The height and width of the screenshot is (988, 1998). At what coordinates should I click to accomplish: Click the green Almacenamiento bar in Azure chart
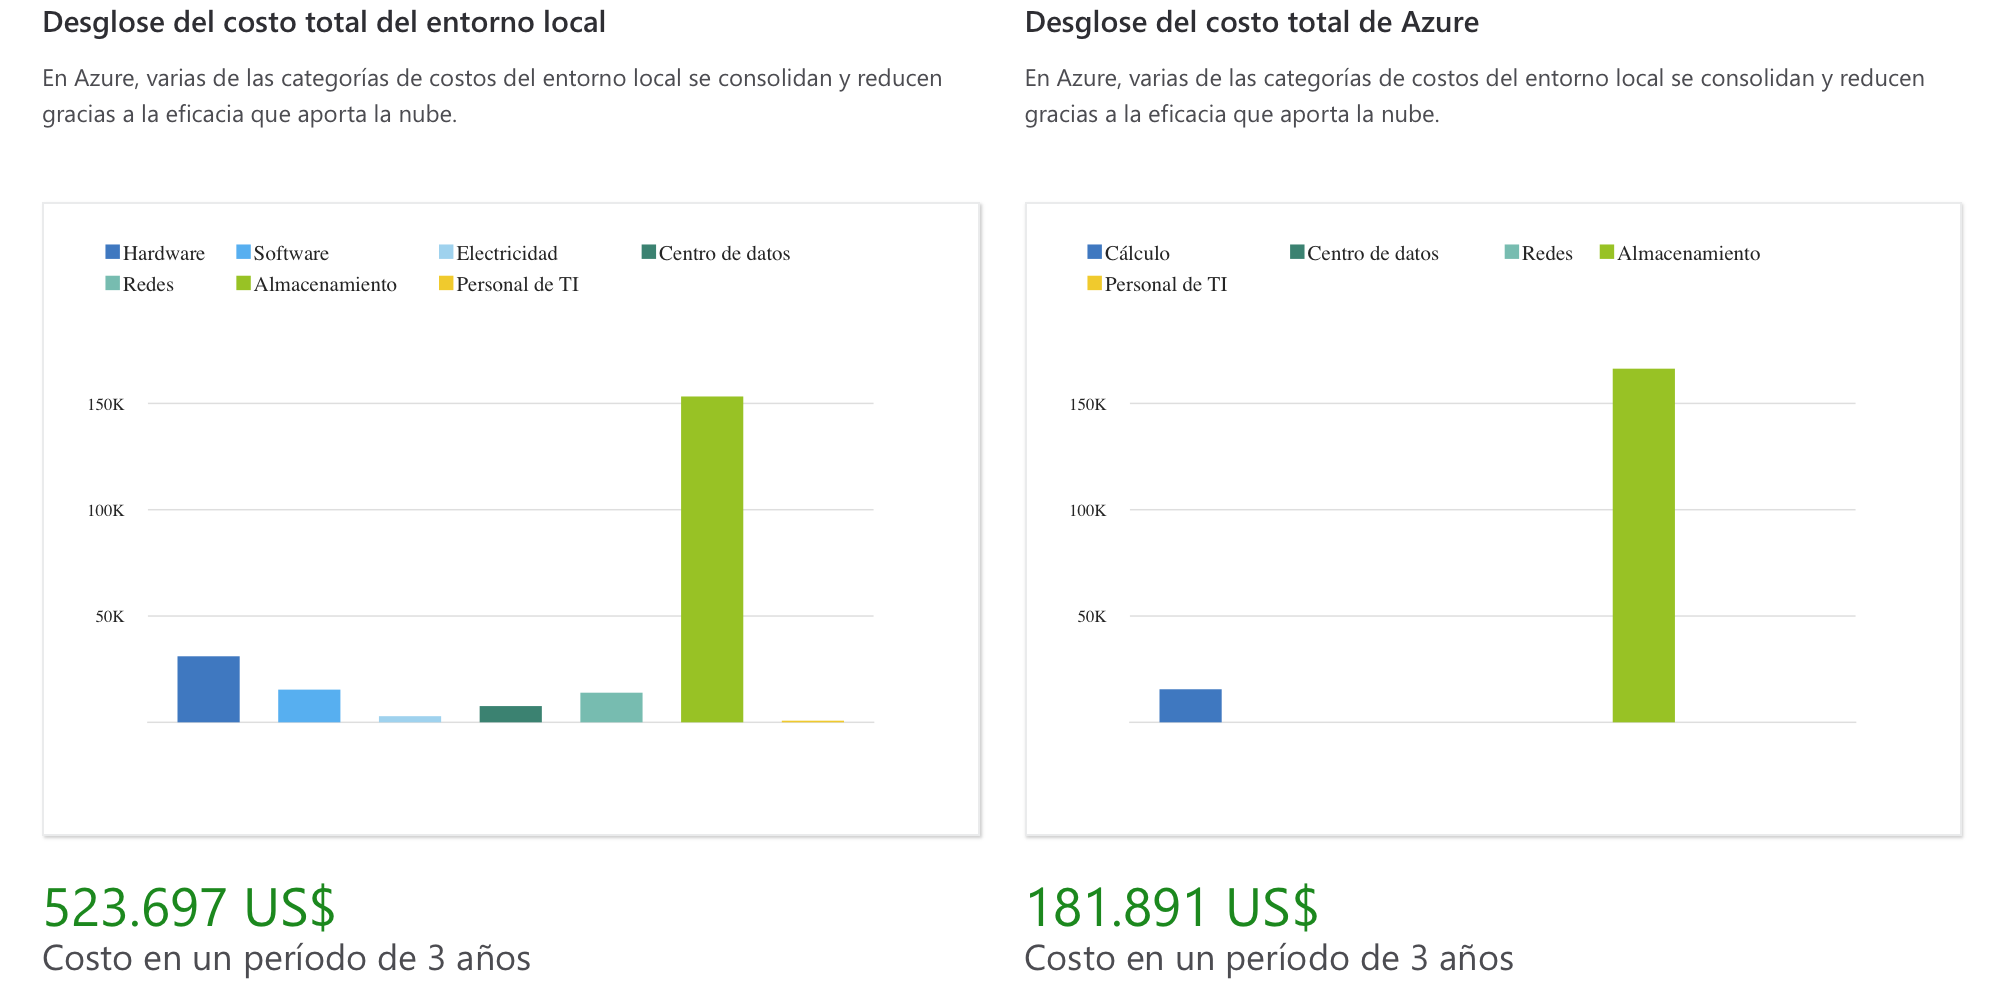(x=1643, y=545)
